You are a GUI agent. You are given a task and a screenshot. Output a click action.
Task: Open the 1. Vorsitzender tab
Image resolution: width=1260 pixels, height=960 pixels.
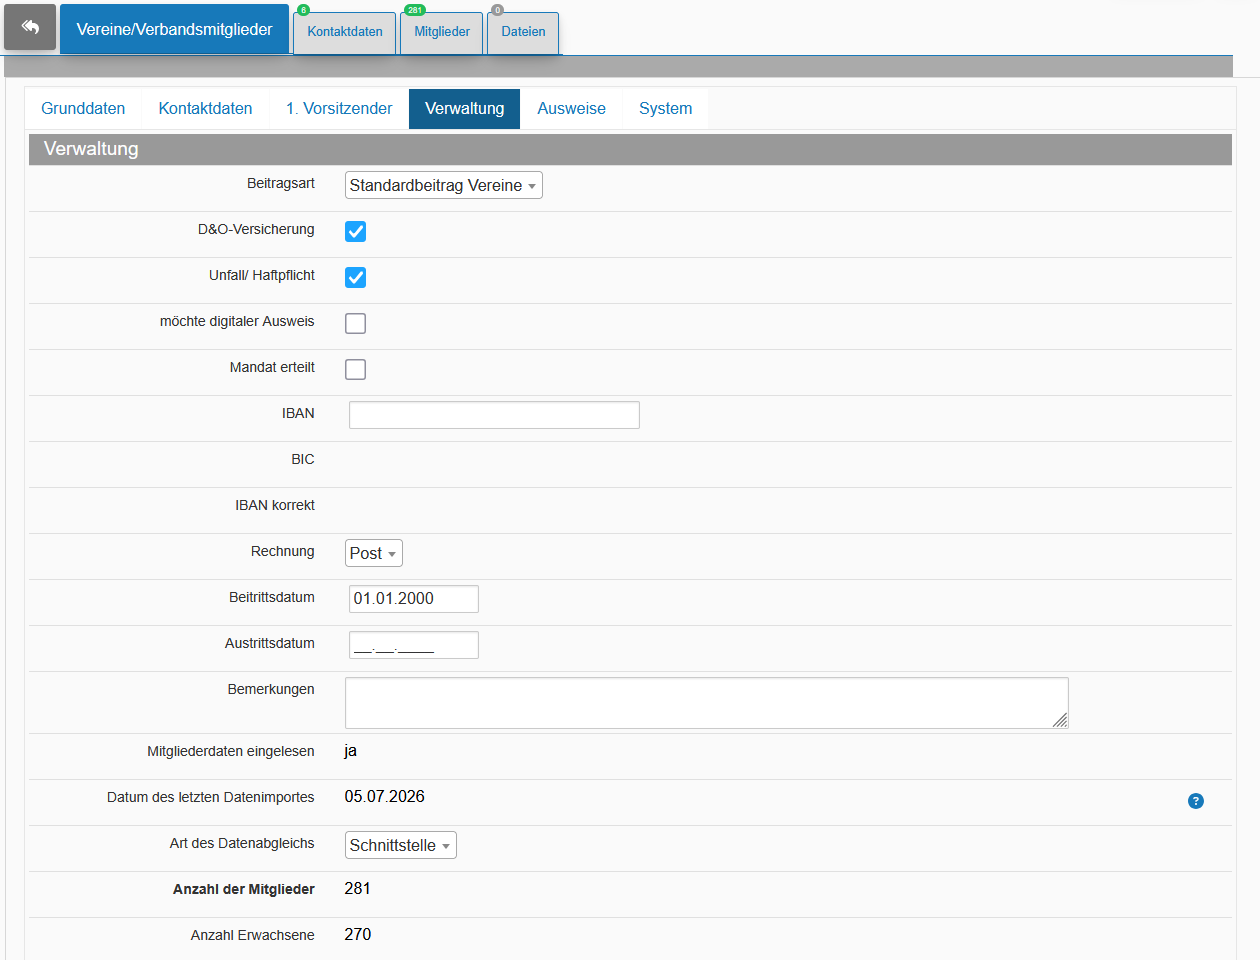point(339,108)
